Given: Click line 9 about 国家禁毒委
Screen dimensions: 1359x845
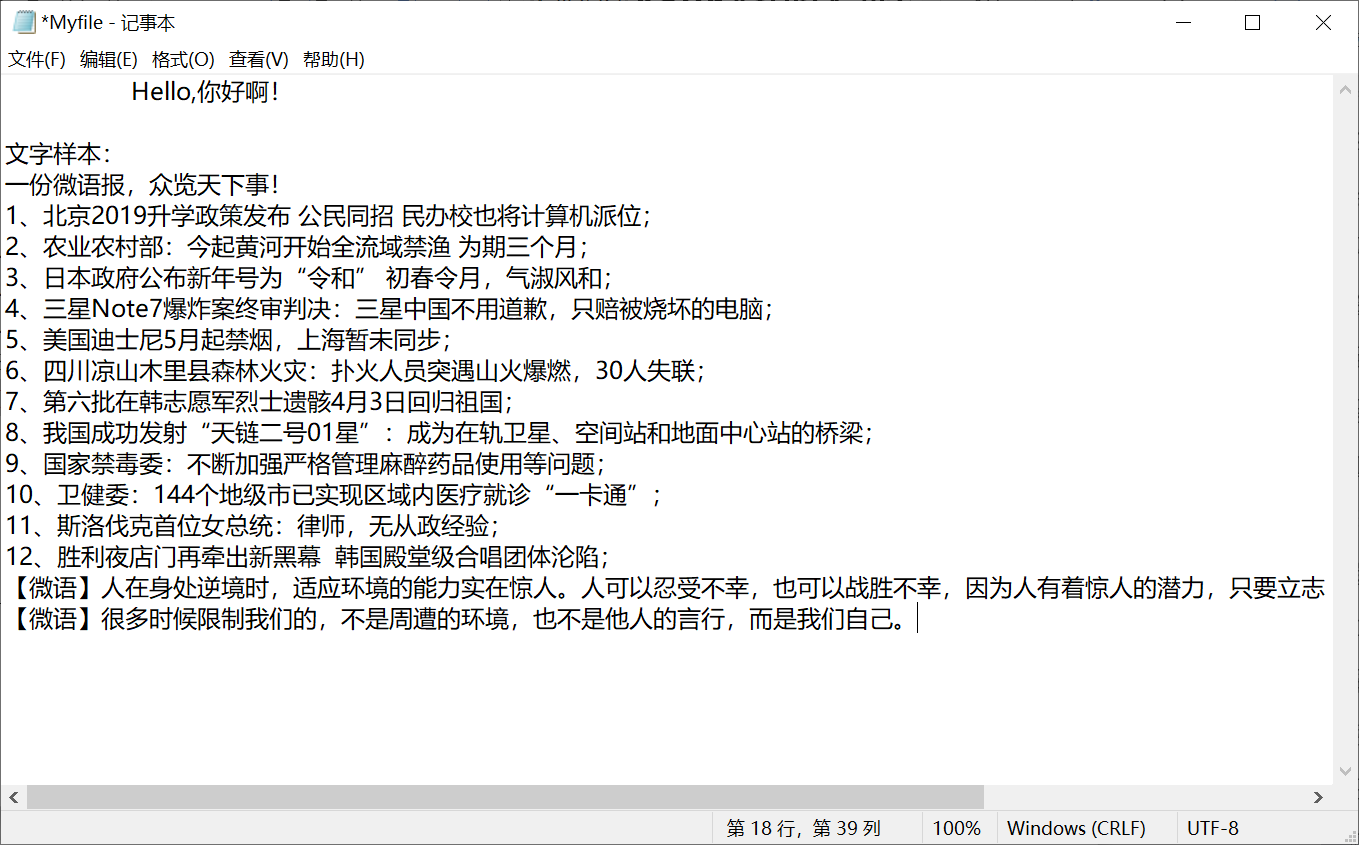Looking at the screenshot, I should [306, 464].
